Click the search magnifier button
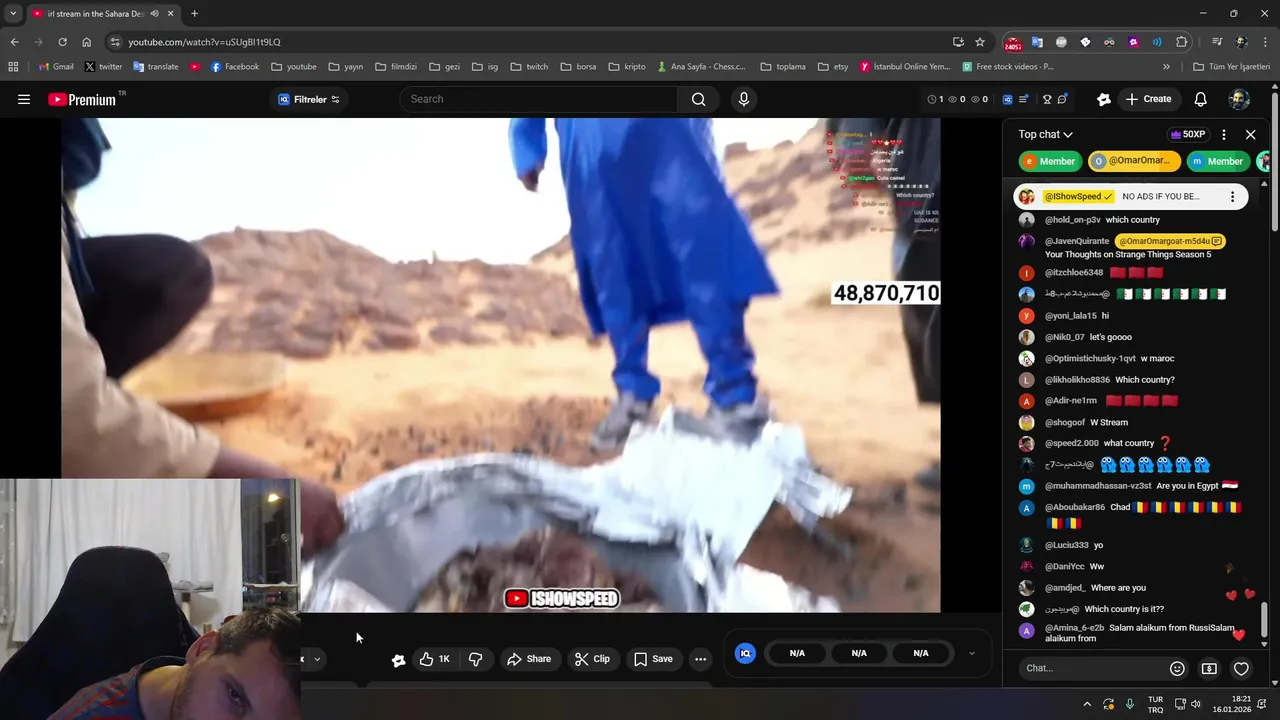The width and height of the screenshot is (1280, 720). pos(698,99)
